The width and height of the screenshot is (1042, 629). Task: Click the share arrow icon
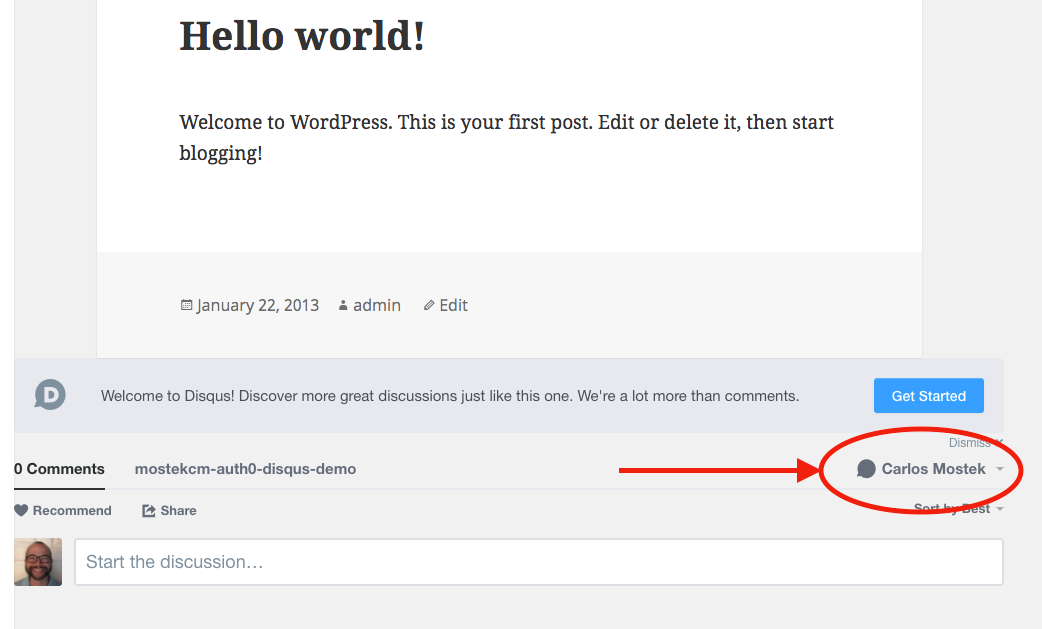pyautogui.click(x=149, y=510)
